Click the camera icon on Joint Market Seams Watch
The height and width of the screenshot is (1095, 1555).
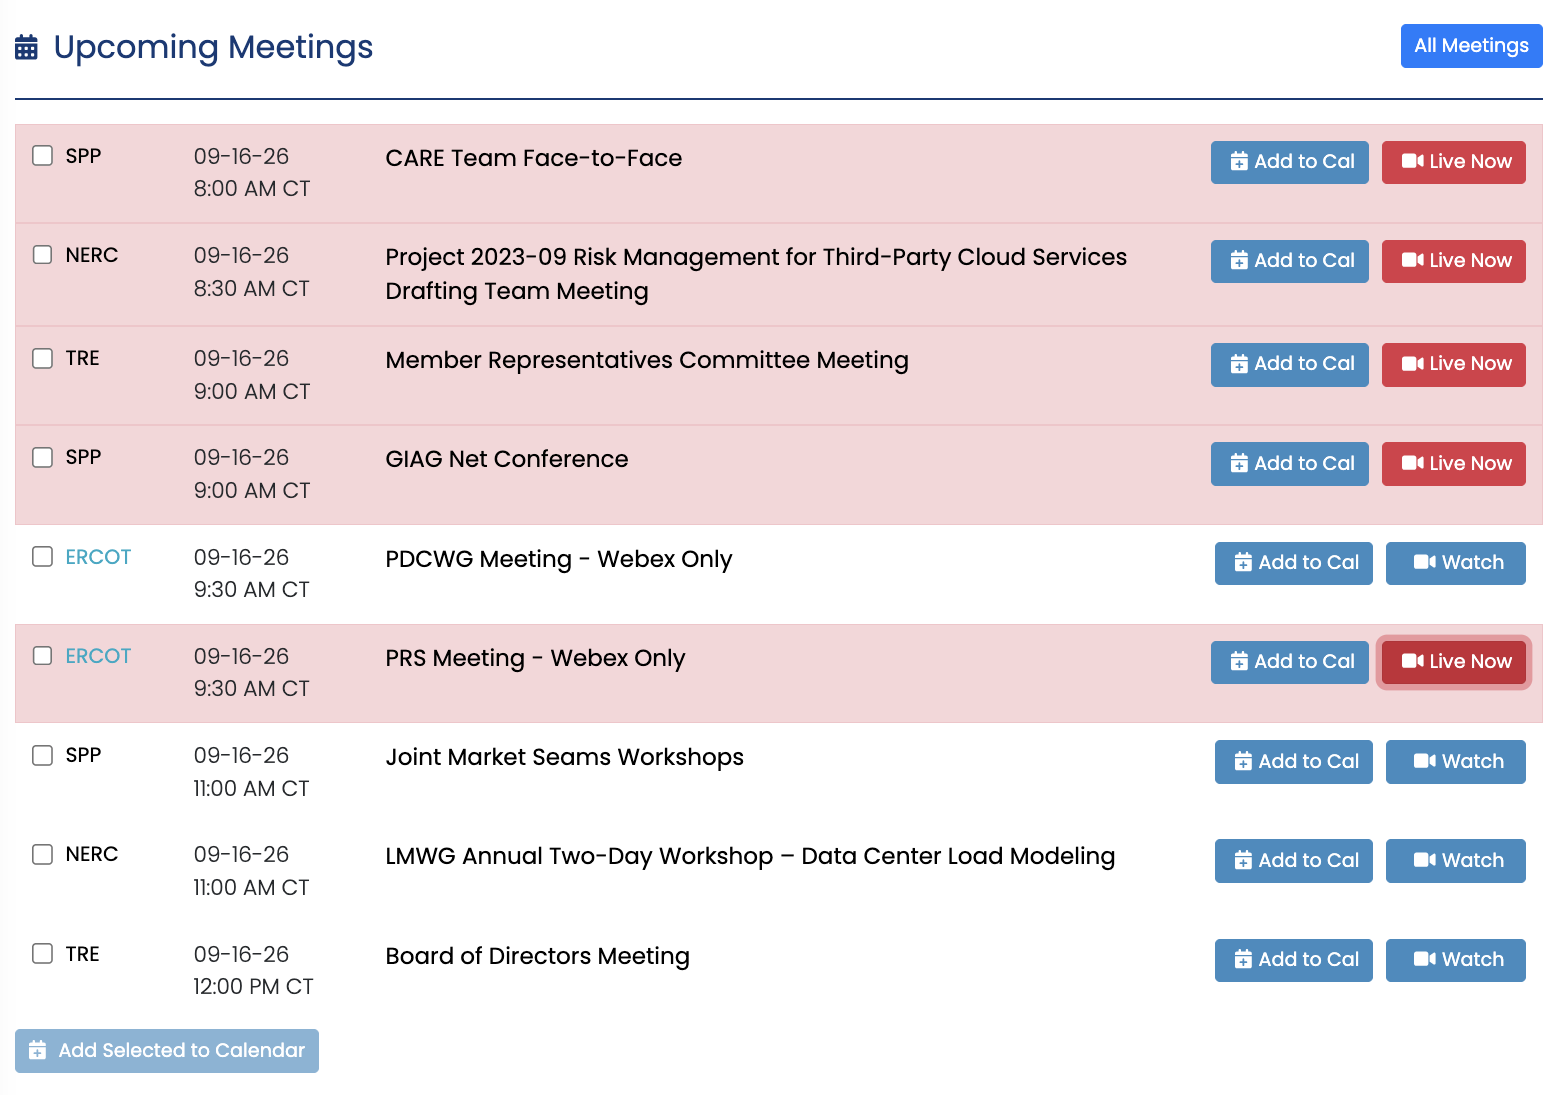point(1424,761)
